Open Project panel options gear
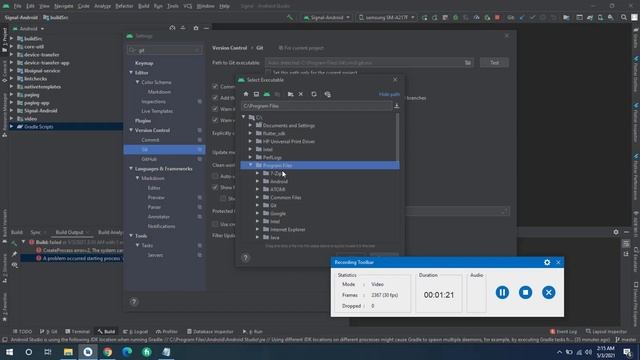The width and height of the screenshot is (640, 360). 196,29
